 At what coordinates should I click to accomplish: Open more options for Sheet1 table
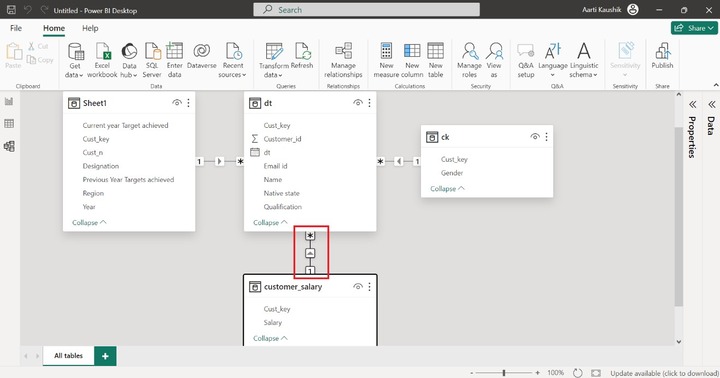pyautogui.click(x=188, y=103)
